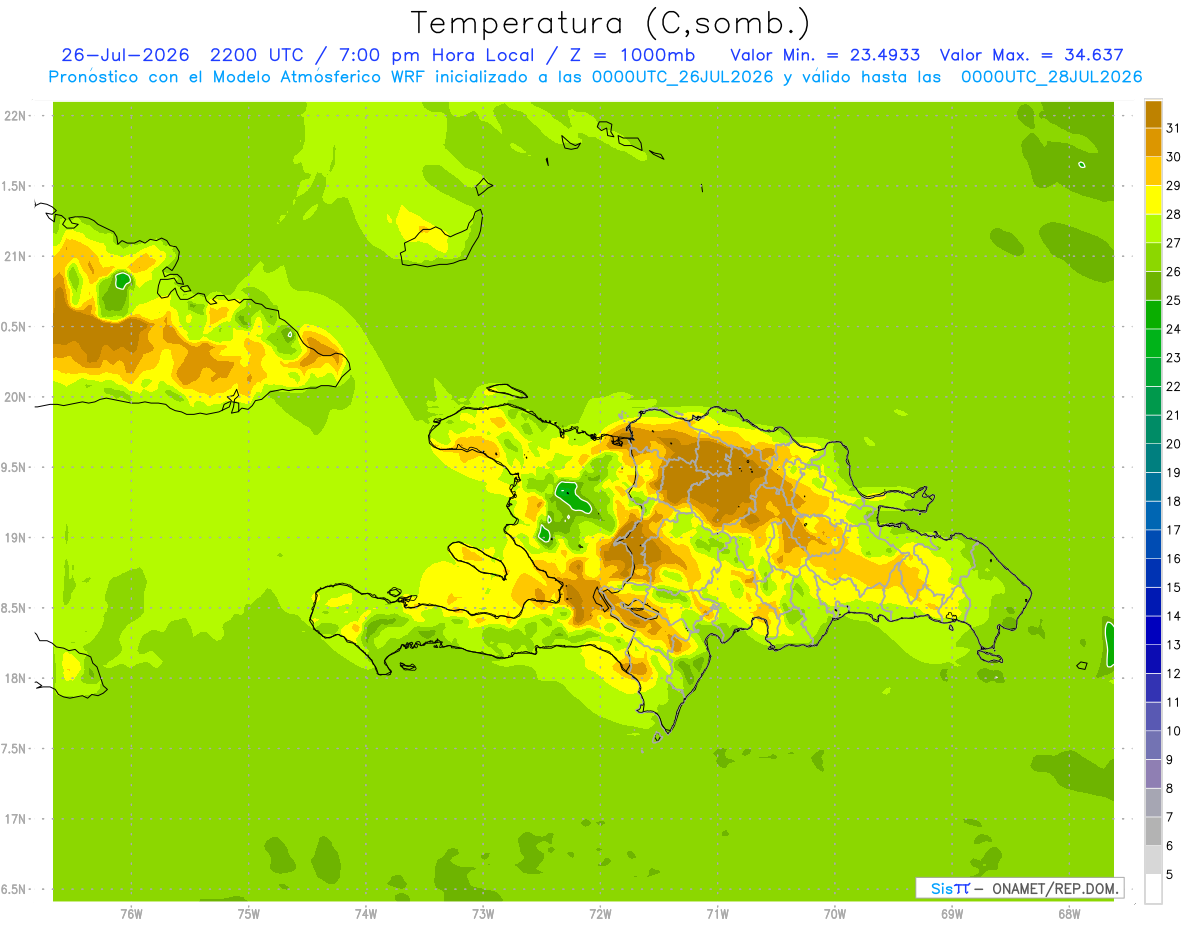Click colorbar label '5'
Screen dimensions: 1200x927
click(x=1169, y=875)
